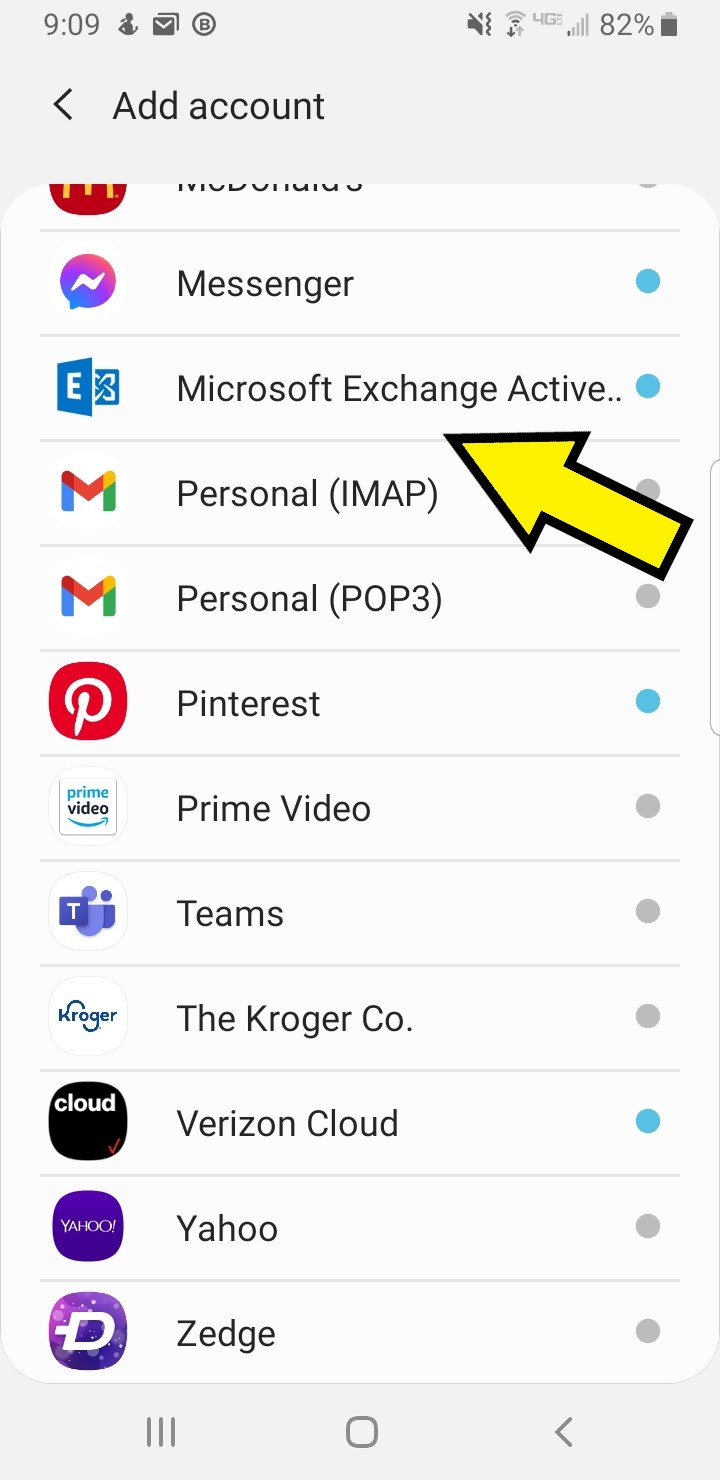This screenshot has height=1480, width=720.
Task: Tap the blue dot beside Pinterest
Action: coord(648,702)
